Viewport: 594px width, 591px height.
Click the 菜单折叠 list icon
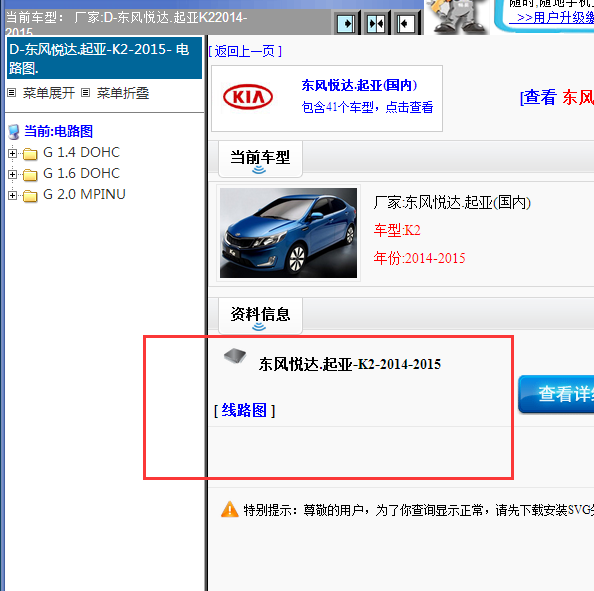click(x=86, y=92)
